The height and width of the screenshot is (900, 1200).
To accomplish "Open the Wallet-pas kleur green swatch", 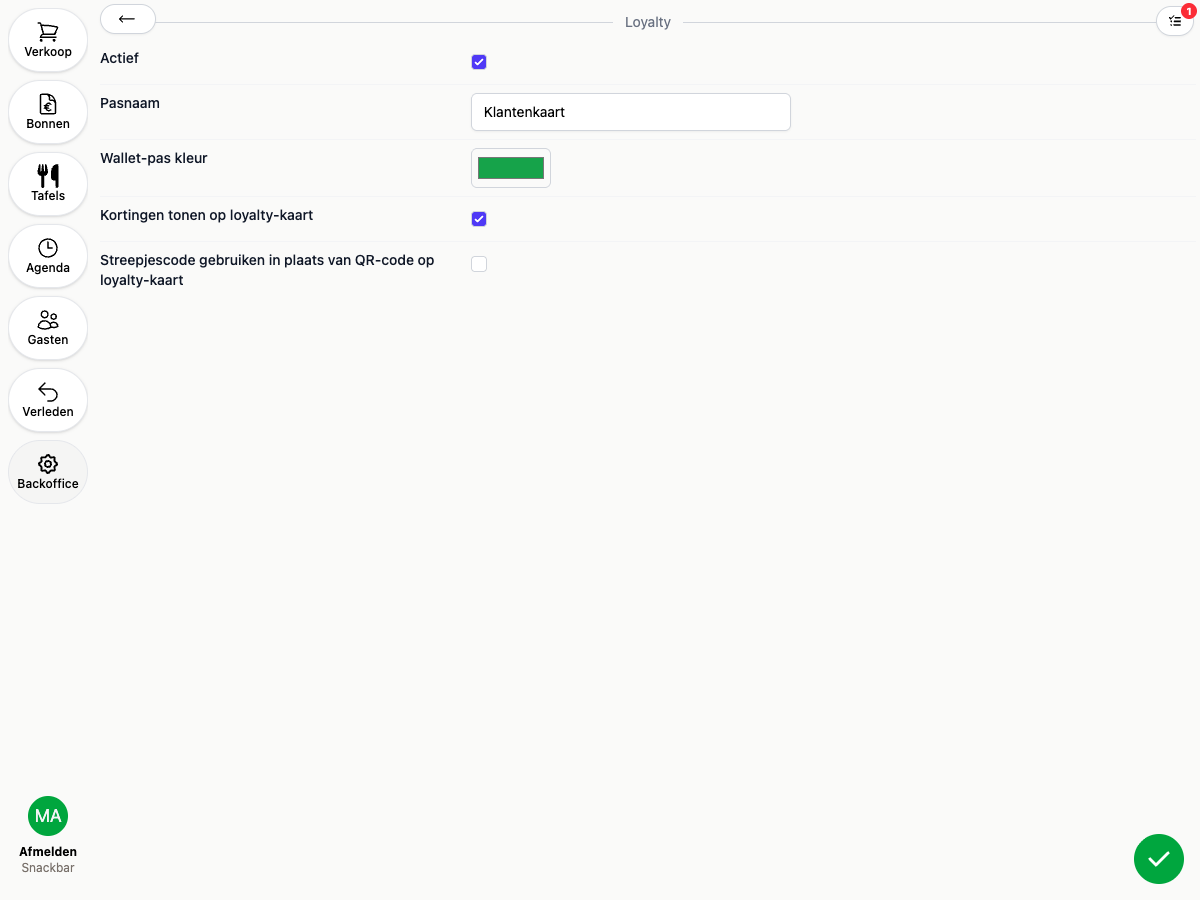I will (511, 168).
